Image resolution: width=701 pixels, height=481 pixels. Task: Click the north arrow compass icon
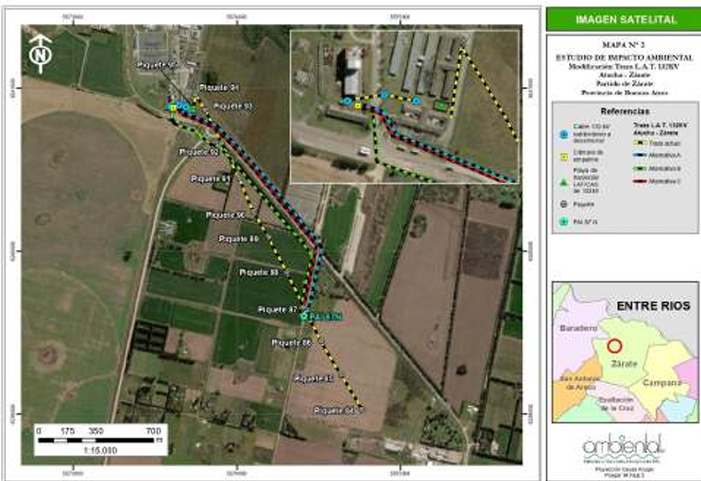pyautogui.click(x=40, y=54)
